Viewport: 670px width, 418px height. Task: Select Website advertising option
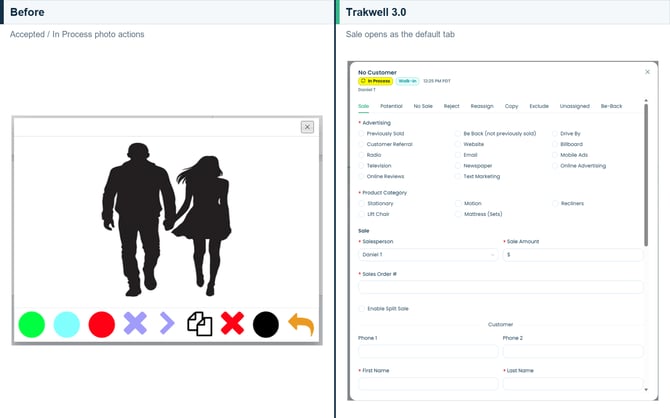coord(458,144)
